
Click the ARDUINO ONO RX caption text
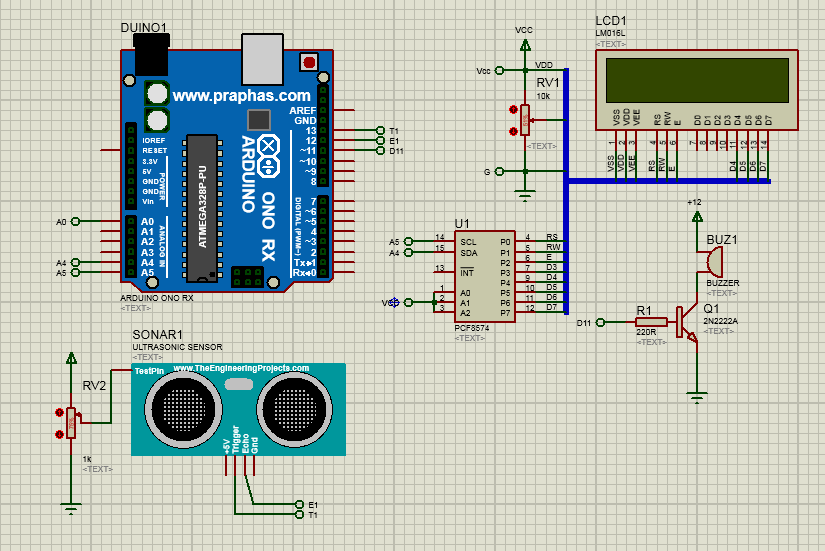click(x=157, y=298)
